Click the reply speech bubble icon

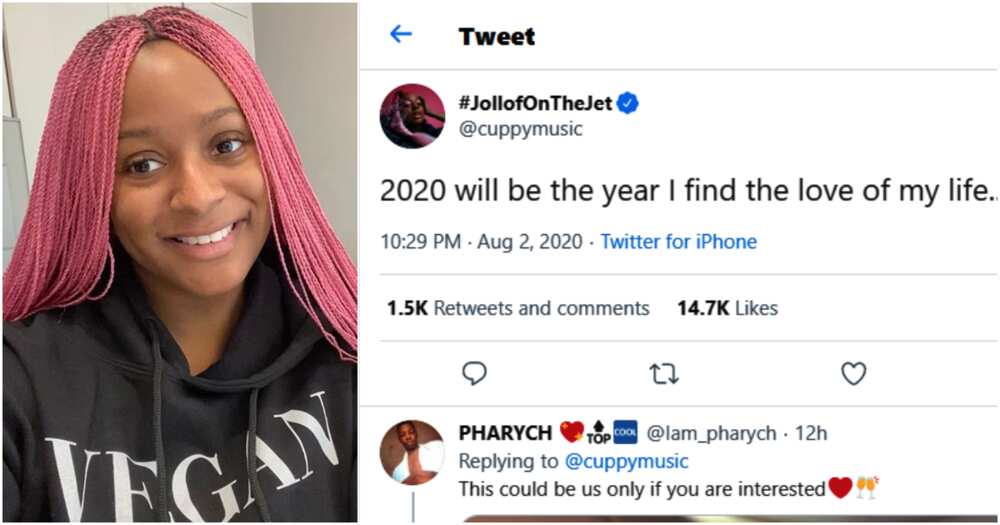pyautogui.click(x=474, y=373)
